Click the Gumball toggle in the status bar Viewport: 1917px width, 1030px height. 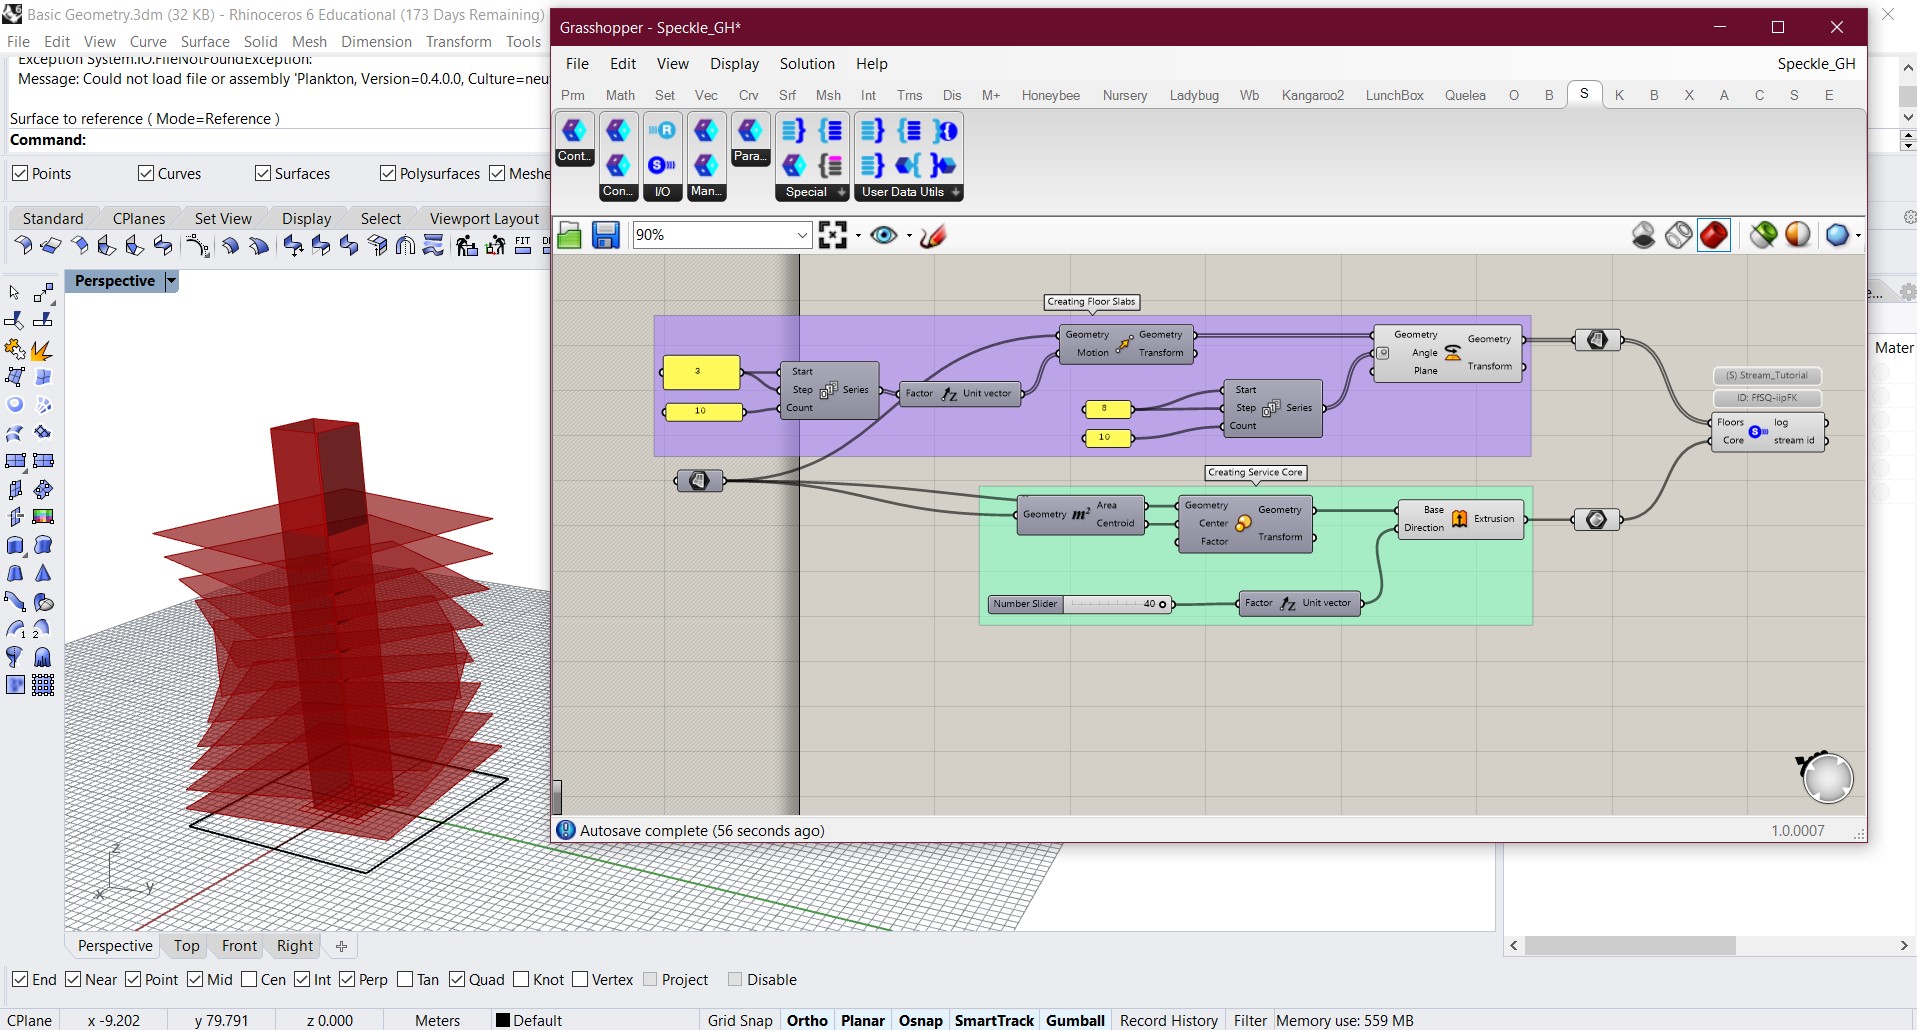click(x=1075, y=1020)
